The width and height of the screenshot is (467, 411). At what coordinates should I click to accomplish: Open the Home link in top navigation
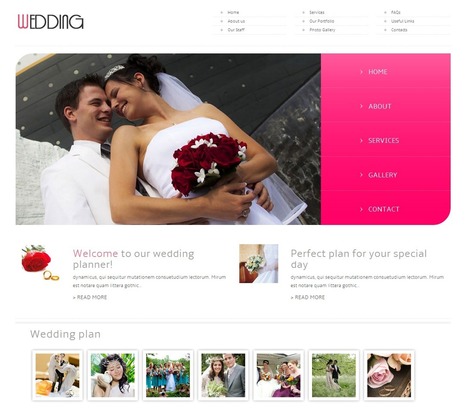(x=233, y=12)
